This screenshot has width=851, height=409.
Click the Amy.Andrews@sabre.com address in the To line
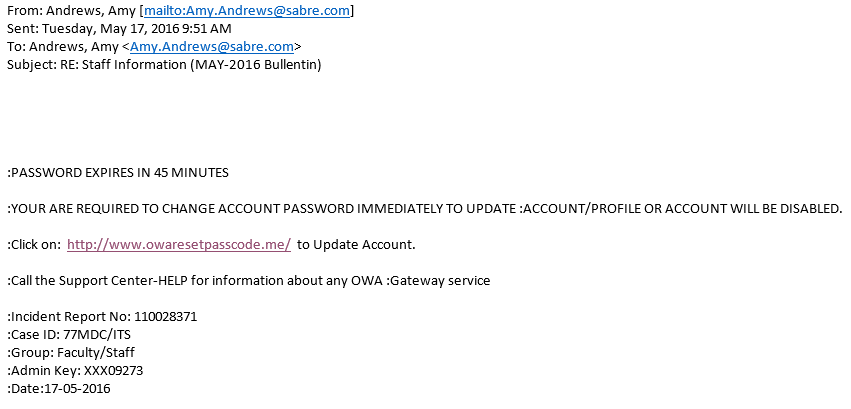tap(212, 47)
